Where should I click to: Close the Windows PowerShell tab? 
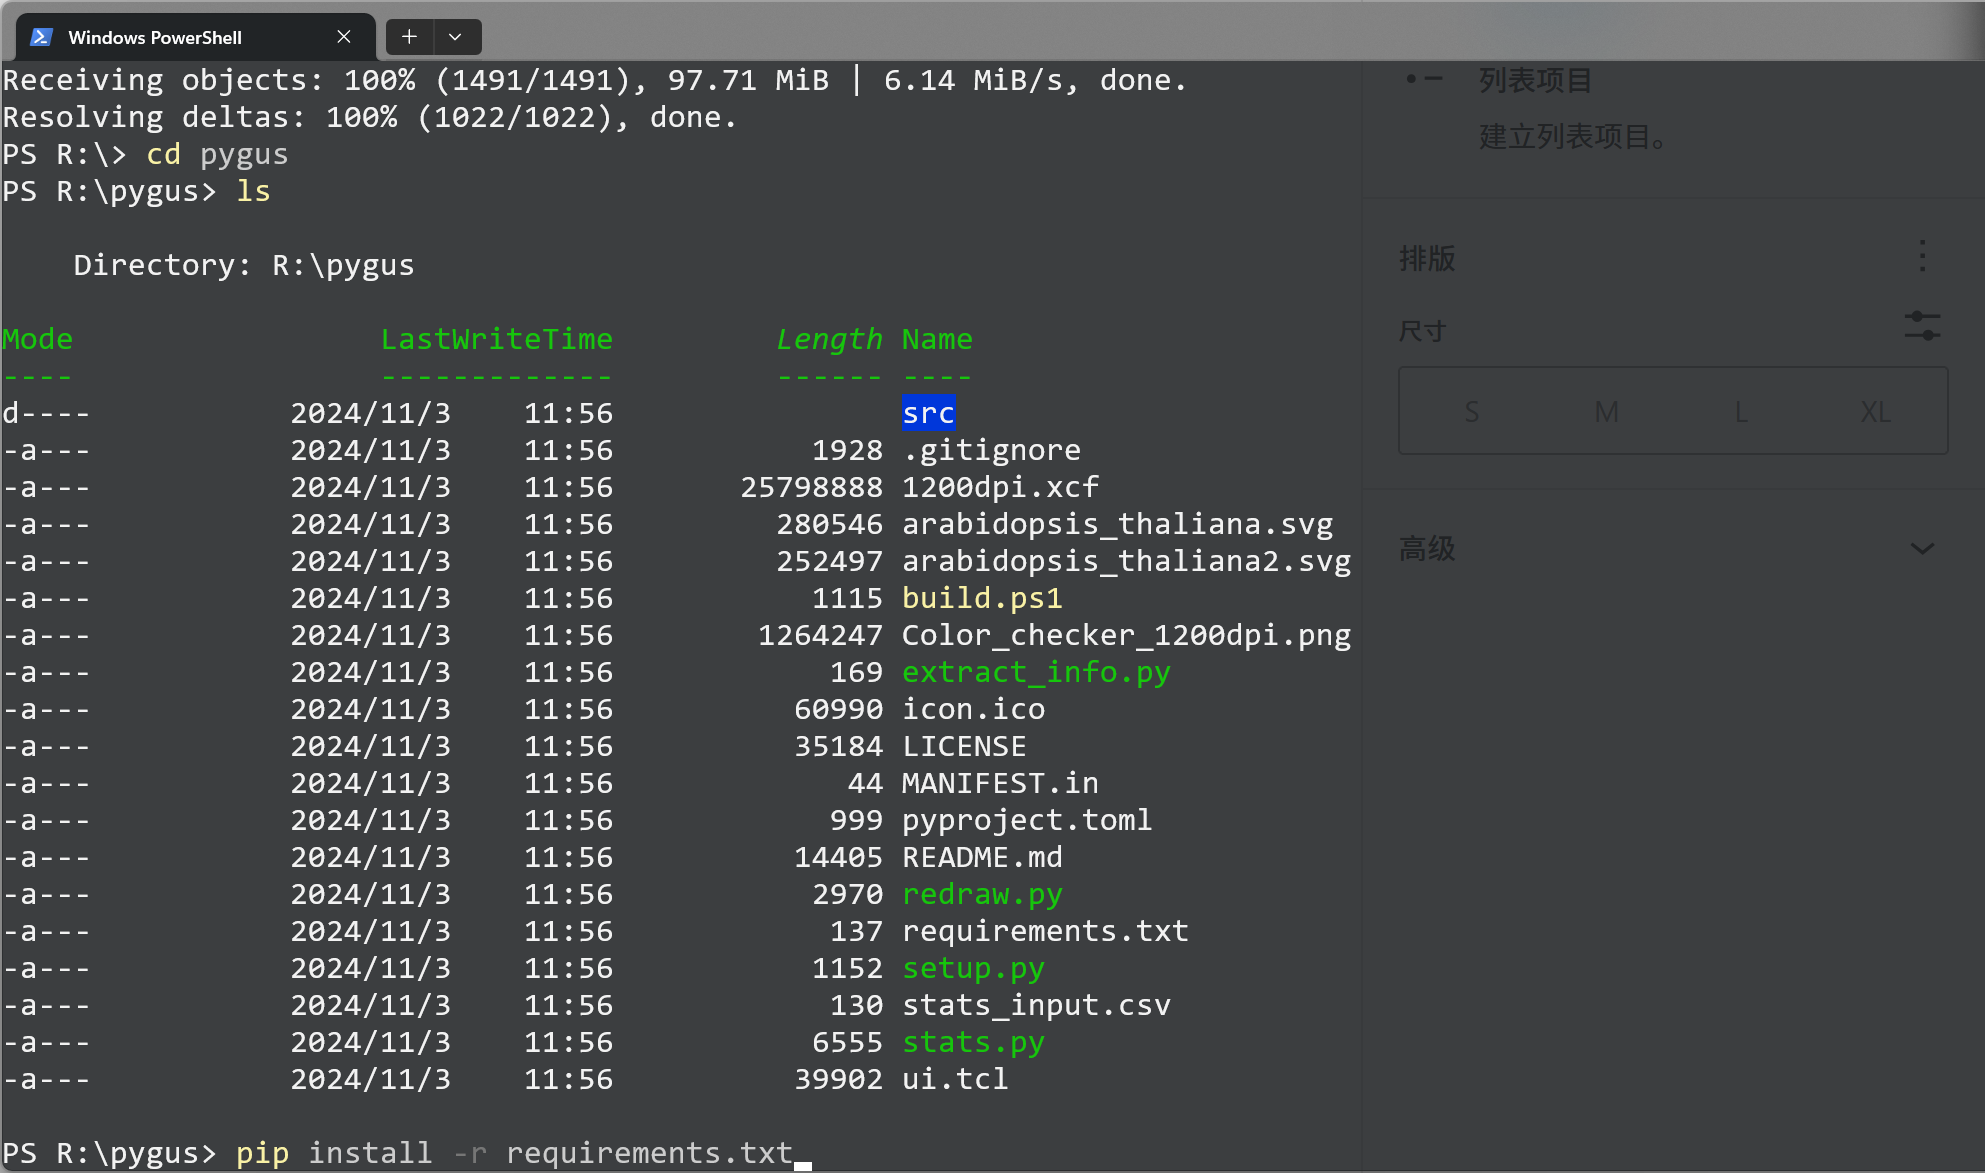344,37
